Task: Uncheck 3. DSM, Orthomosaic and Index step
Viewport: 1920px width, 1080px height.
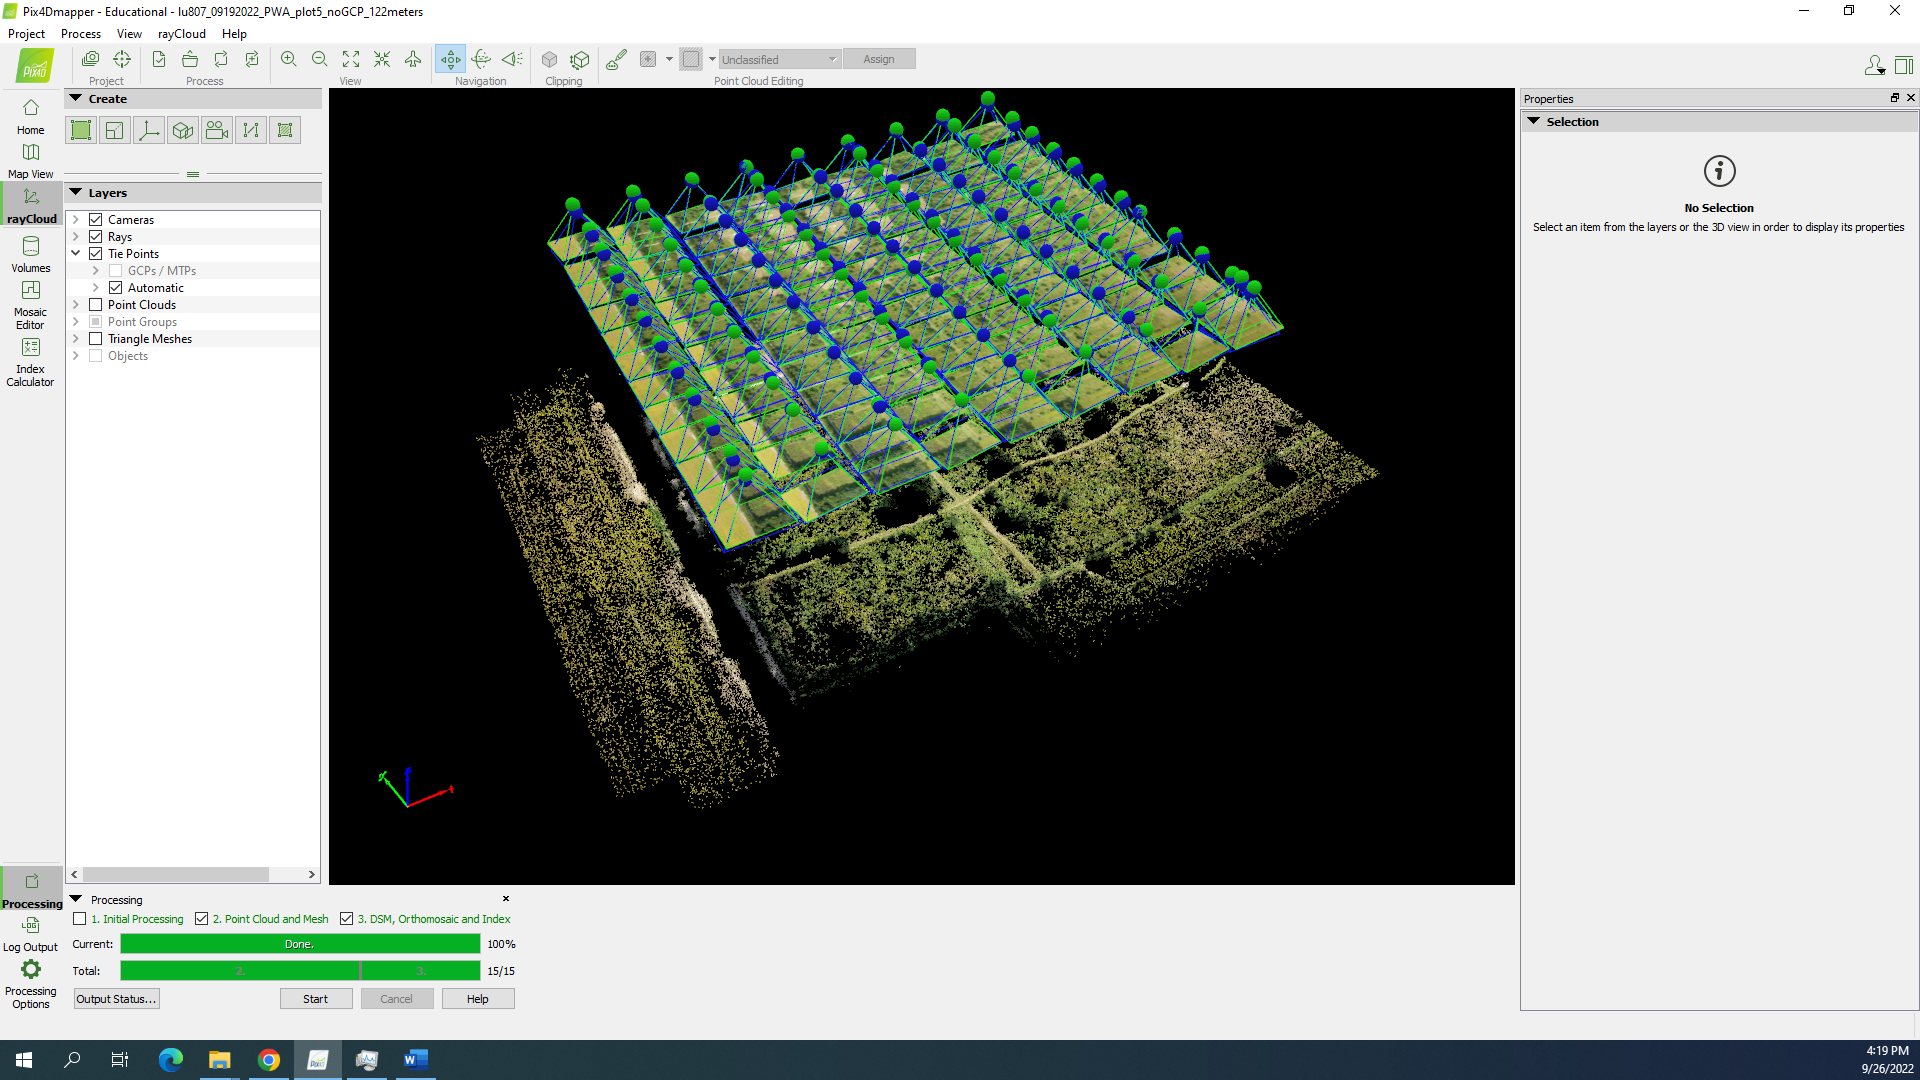Action: 347,919
